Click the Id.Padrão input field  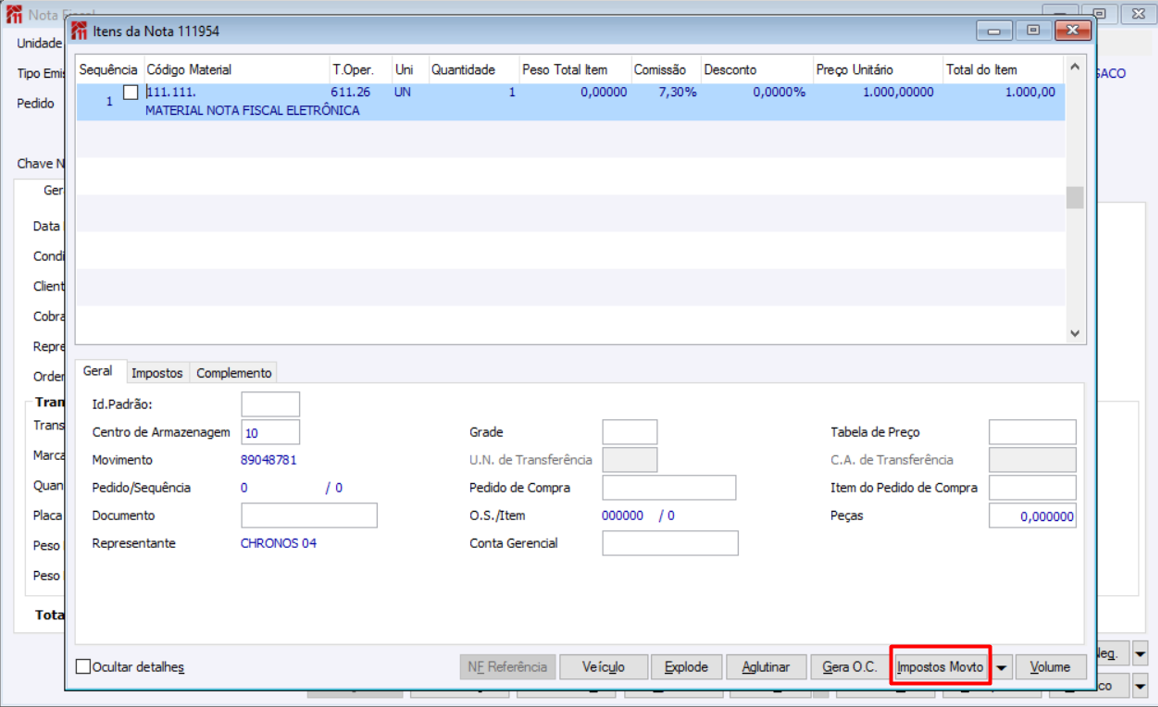pyautogui.click(x=270, y=404)
